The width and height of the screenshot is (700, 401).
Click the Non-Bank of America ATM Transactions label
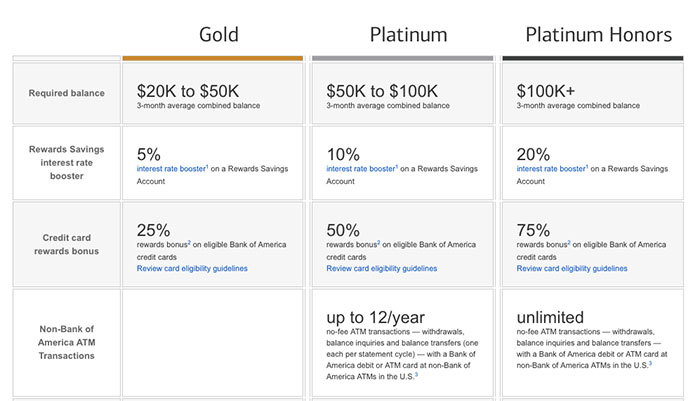click(67, 342)
